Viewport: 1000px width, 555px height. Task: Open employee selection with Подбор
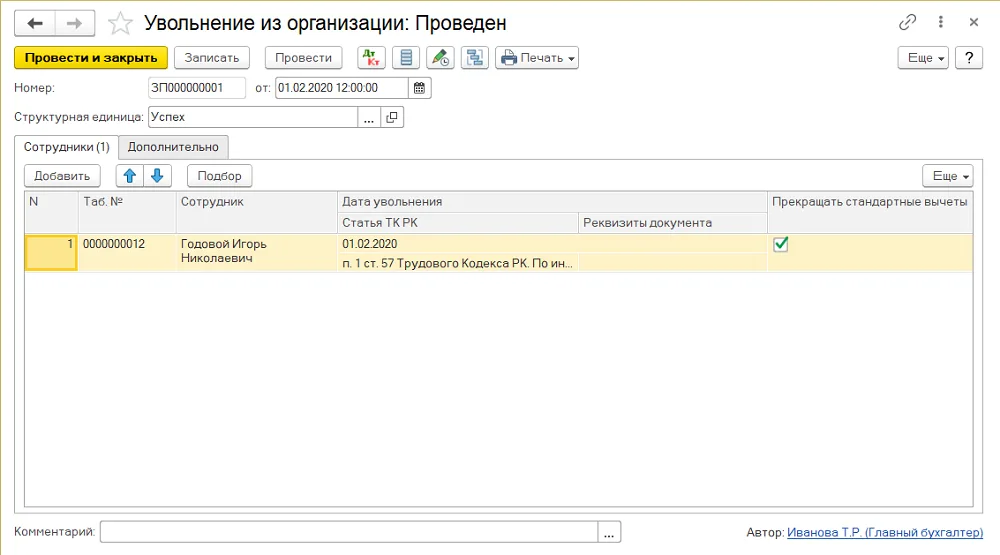(219, 175)
